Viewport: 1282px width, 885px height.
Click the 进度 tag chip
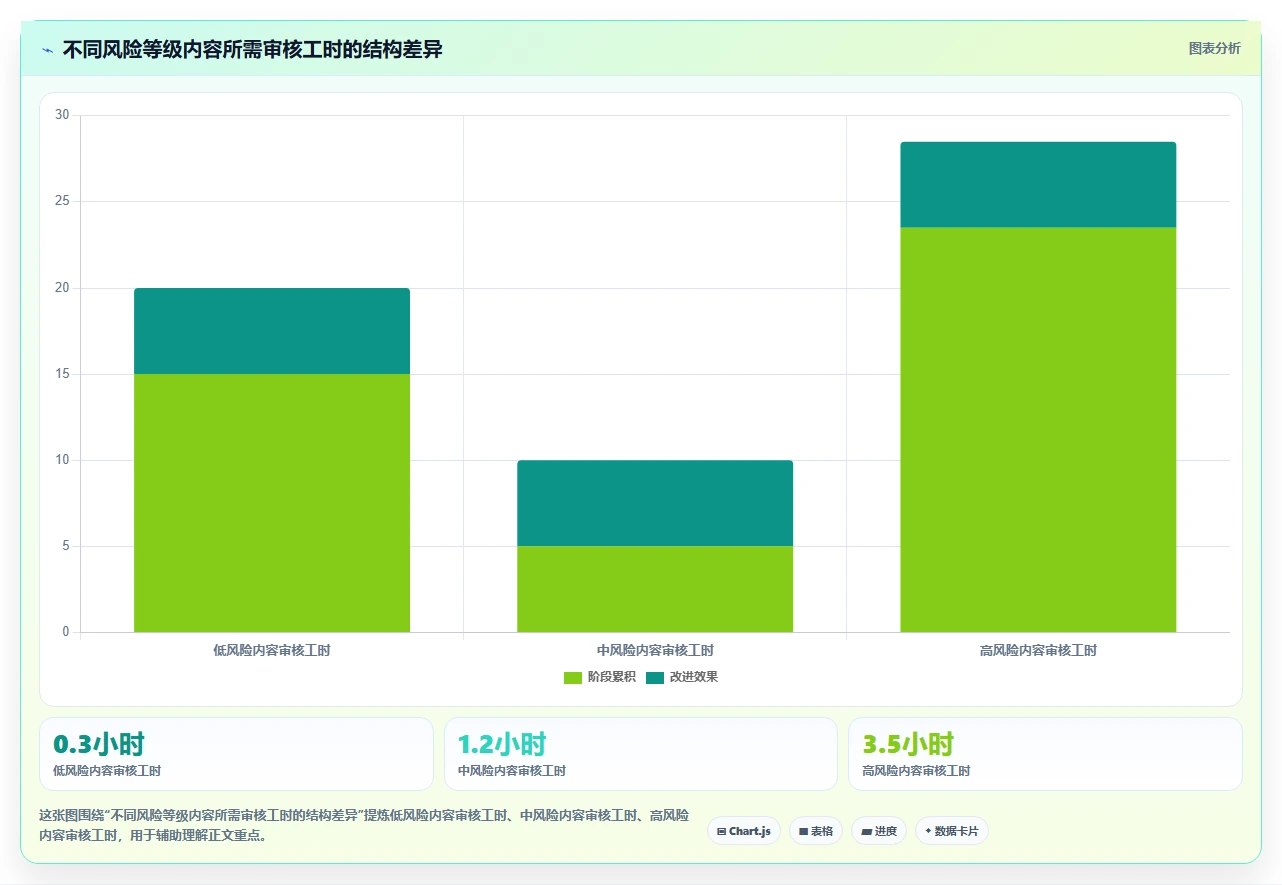tap(878, 831)
